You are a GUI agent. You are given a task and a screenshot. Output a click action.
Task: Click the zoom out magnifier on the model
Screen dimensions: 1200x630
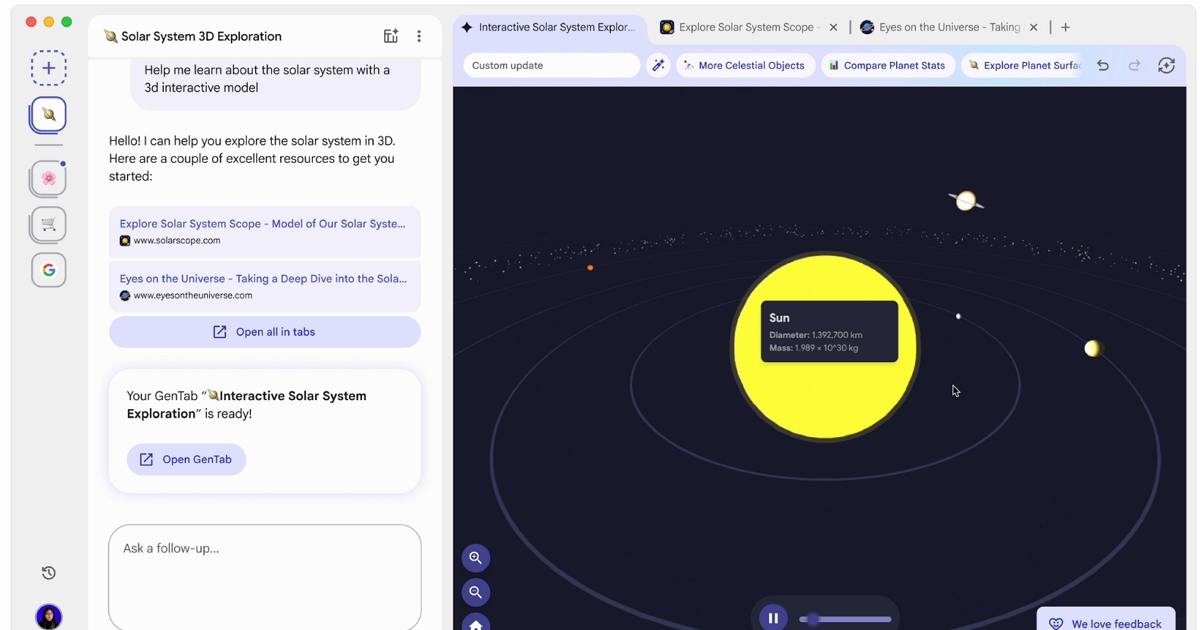click(475, 592)
